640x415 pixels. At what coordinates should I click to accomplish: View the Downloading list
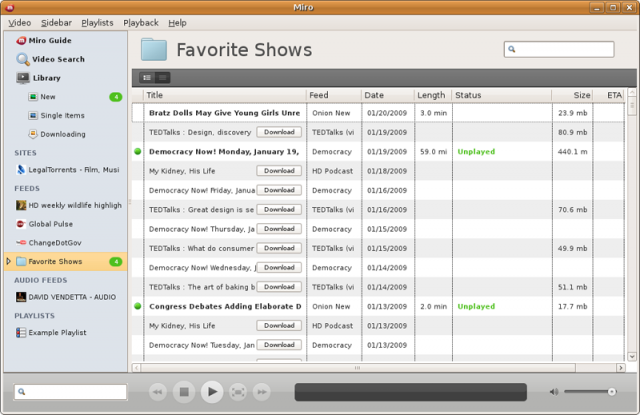[57, 134]
